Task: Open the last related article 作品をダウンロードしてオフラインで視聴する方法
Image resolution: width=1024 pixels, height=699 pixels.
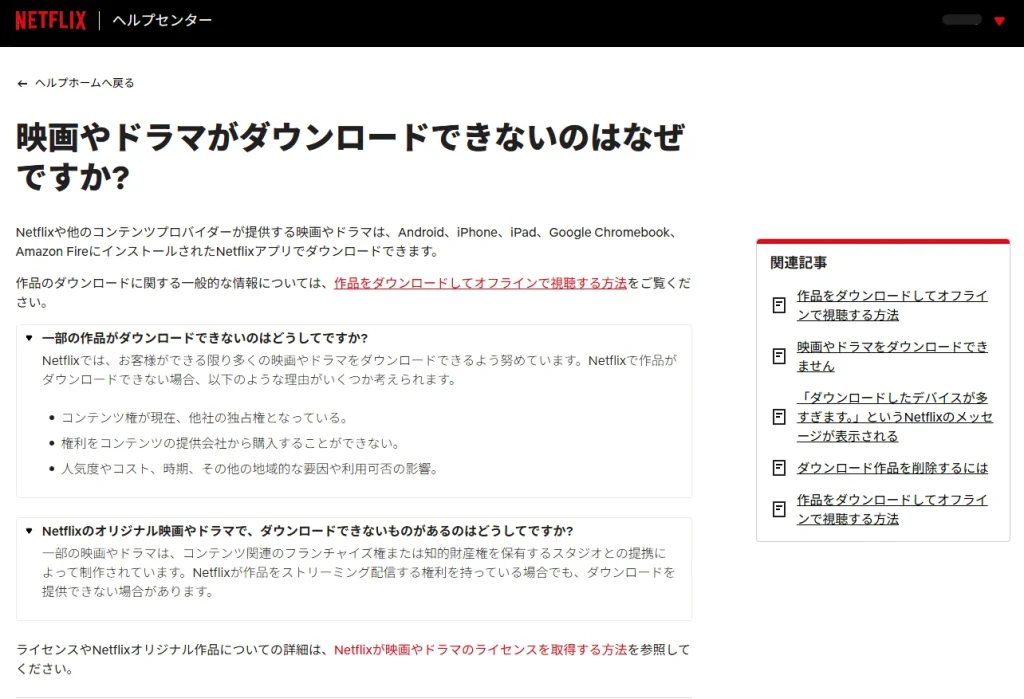Action: point(892,509)
